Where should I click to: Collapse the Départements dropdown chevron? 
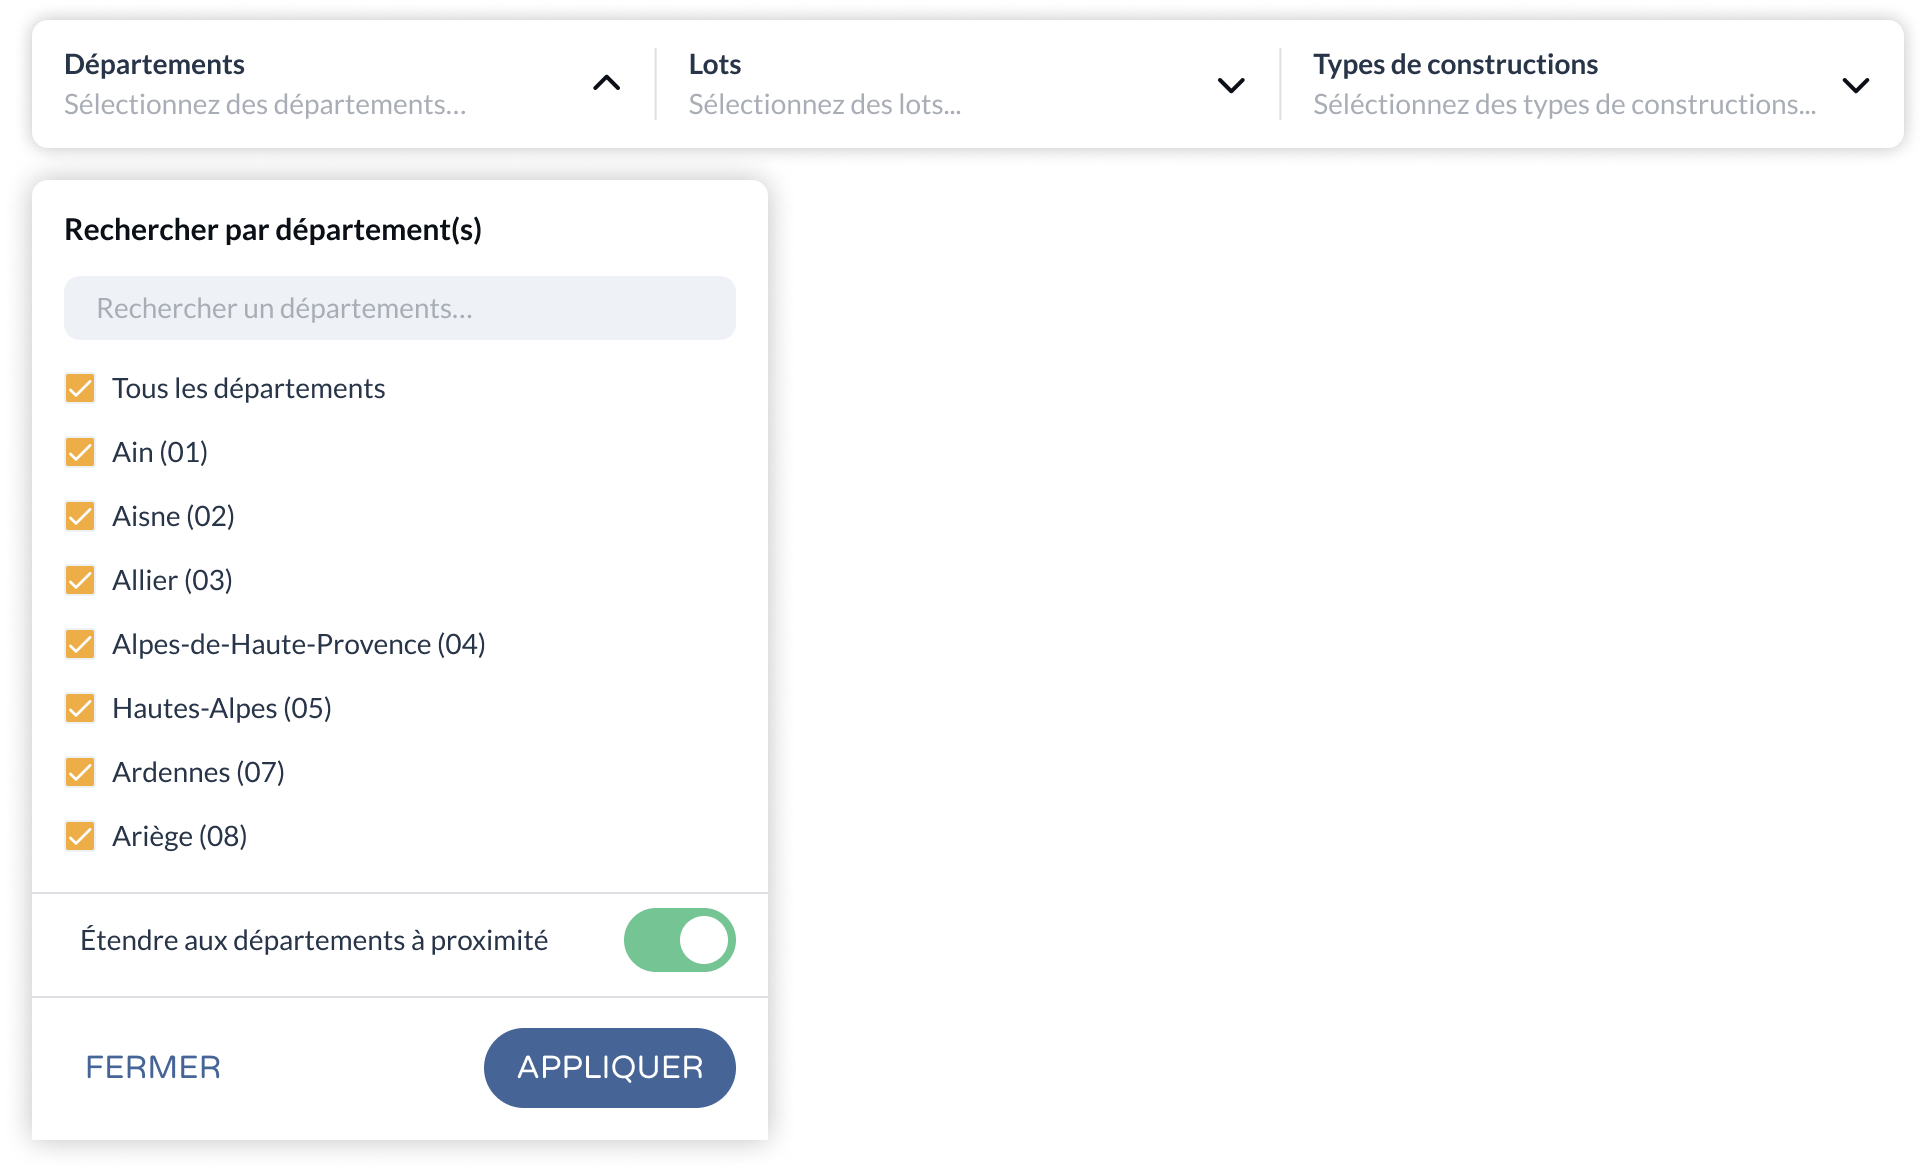606,83
